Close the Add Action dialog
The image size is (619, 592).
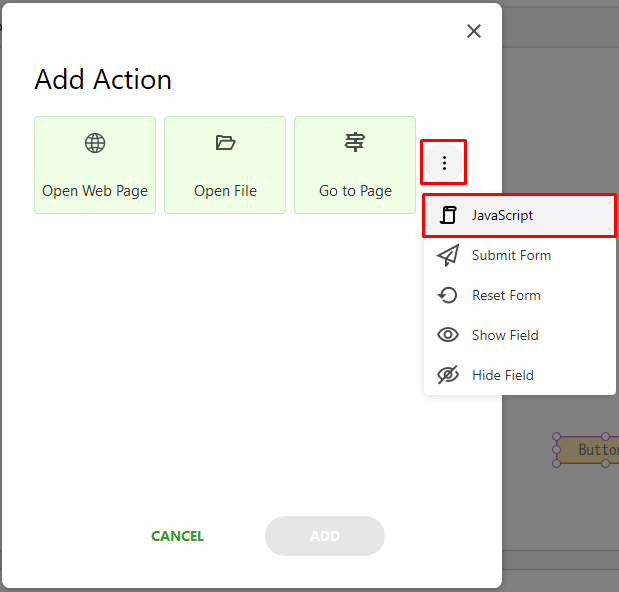pyautogui.click(x=474, y=31)
